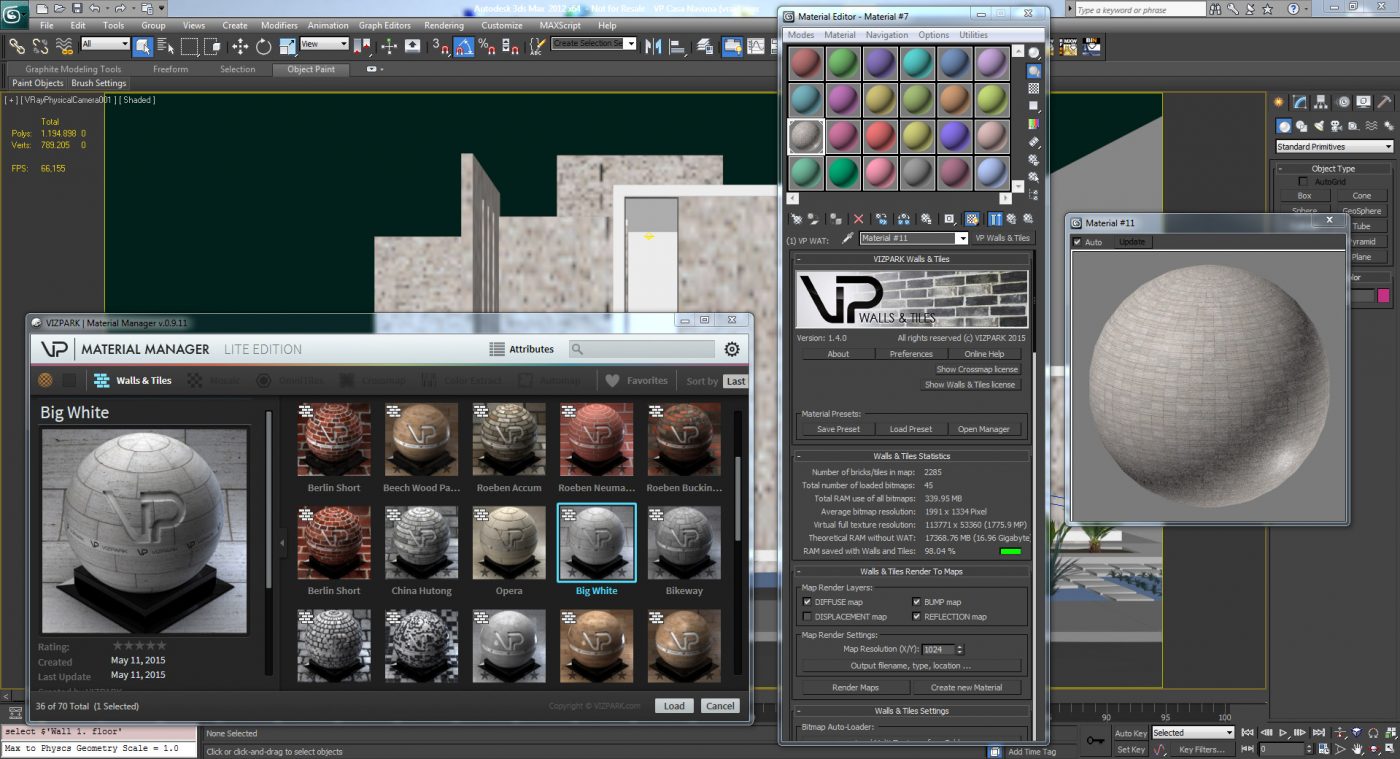The image size is (1400, 759).
Task: Open the Material #11 name dropdown
Action: tap(961, 239)
